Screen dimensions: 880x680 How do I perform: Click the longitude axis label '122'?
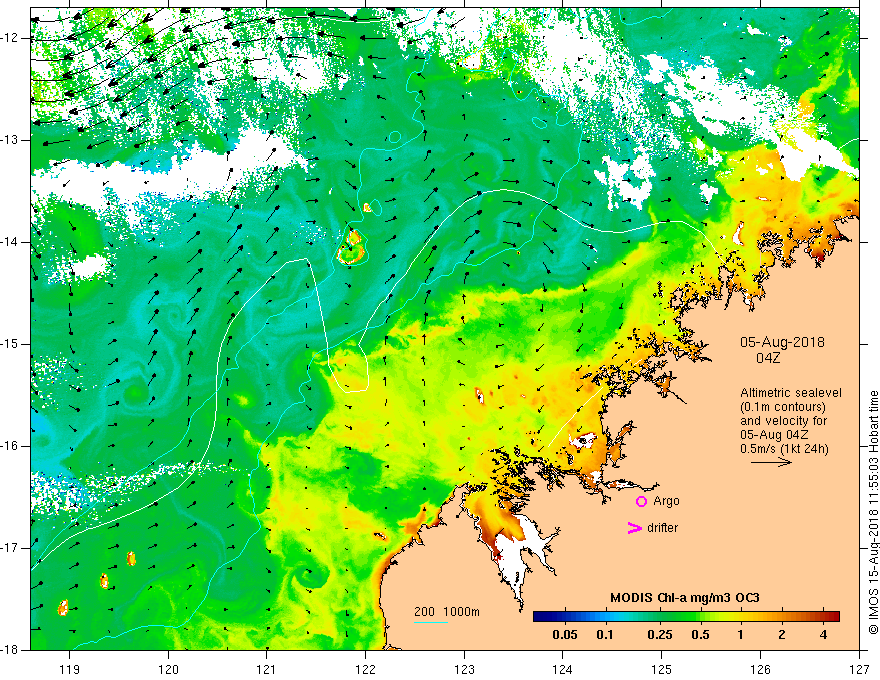[x=365, y=669]
